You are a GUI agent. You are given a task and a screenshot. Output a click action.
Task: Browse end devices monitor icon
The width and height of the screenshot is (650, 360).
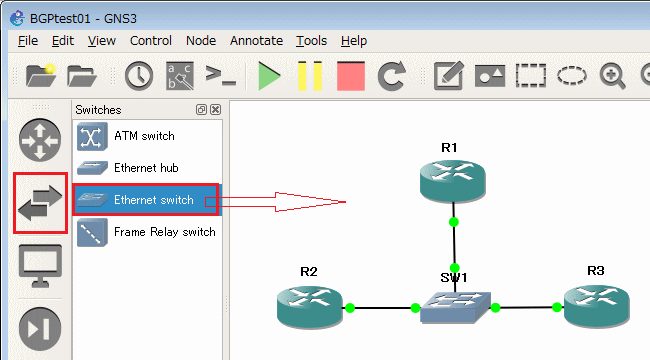click(x=40, y=266)
